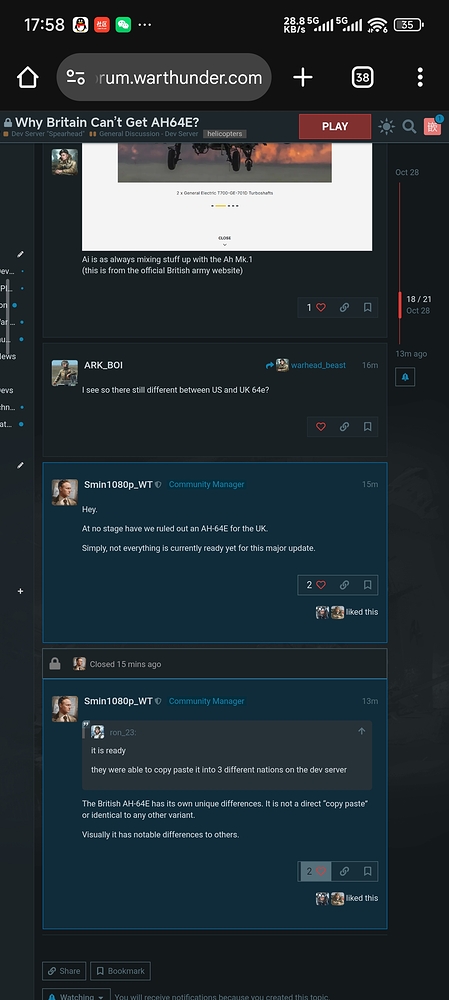Open avatar of user who closed topic
This screenshot has width=449, height=1000.
coord(79,664)
